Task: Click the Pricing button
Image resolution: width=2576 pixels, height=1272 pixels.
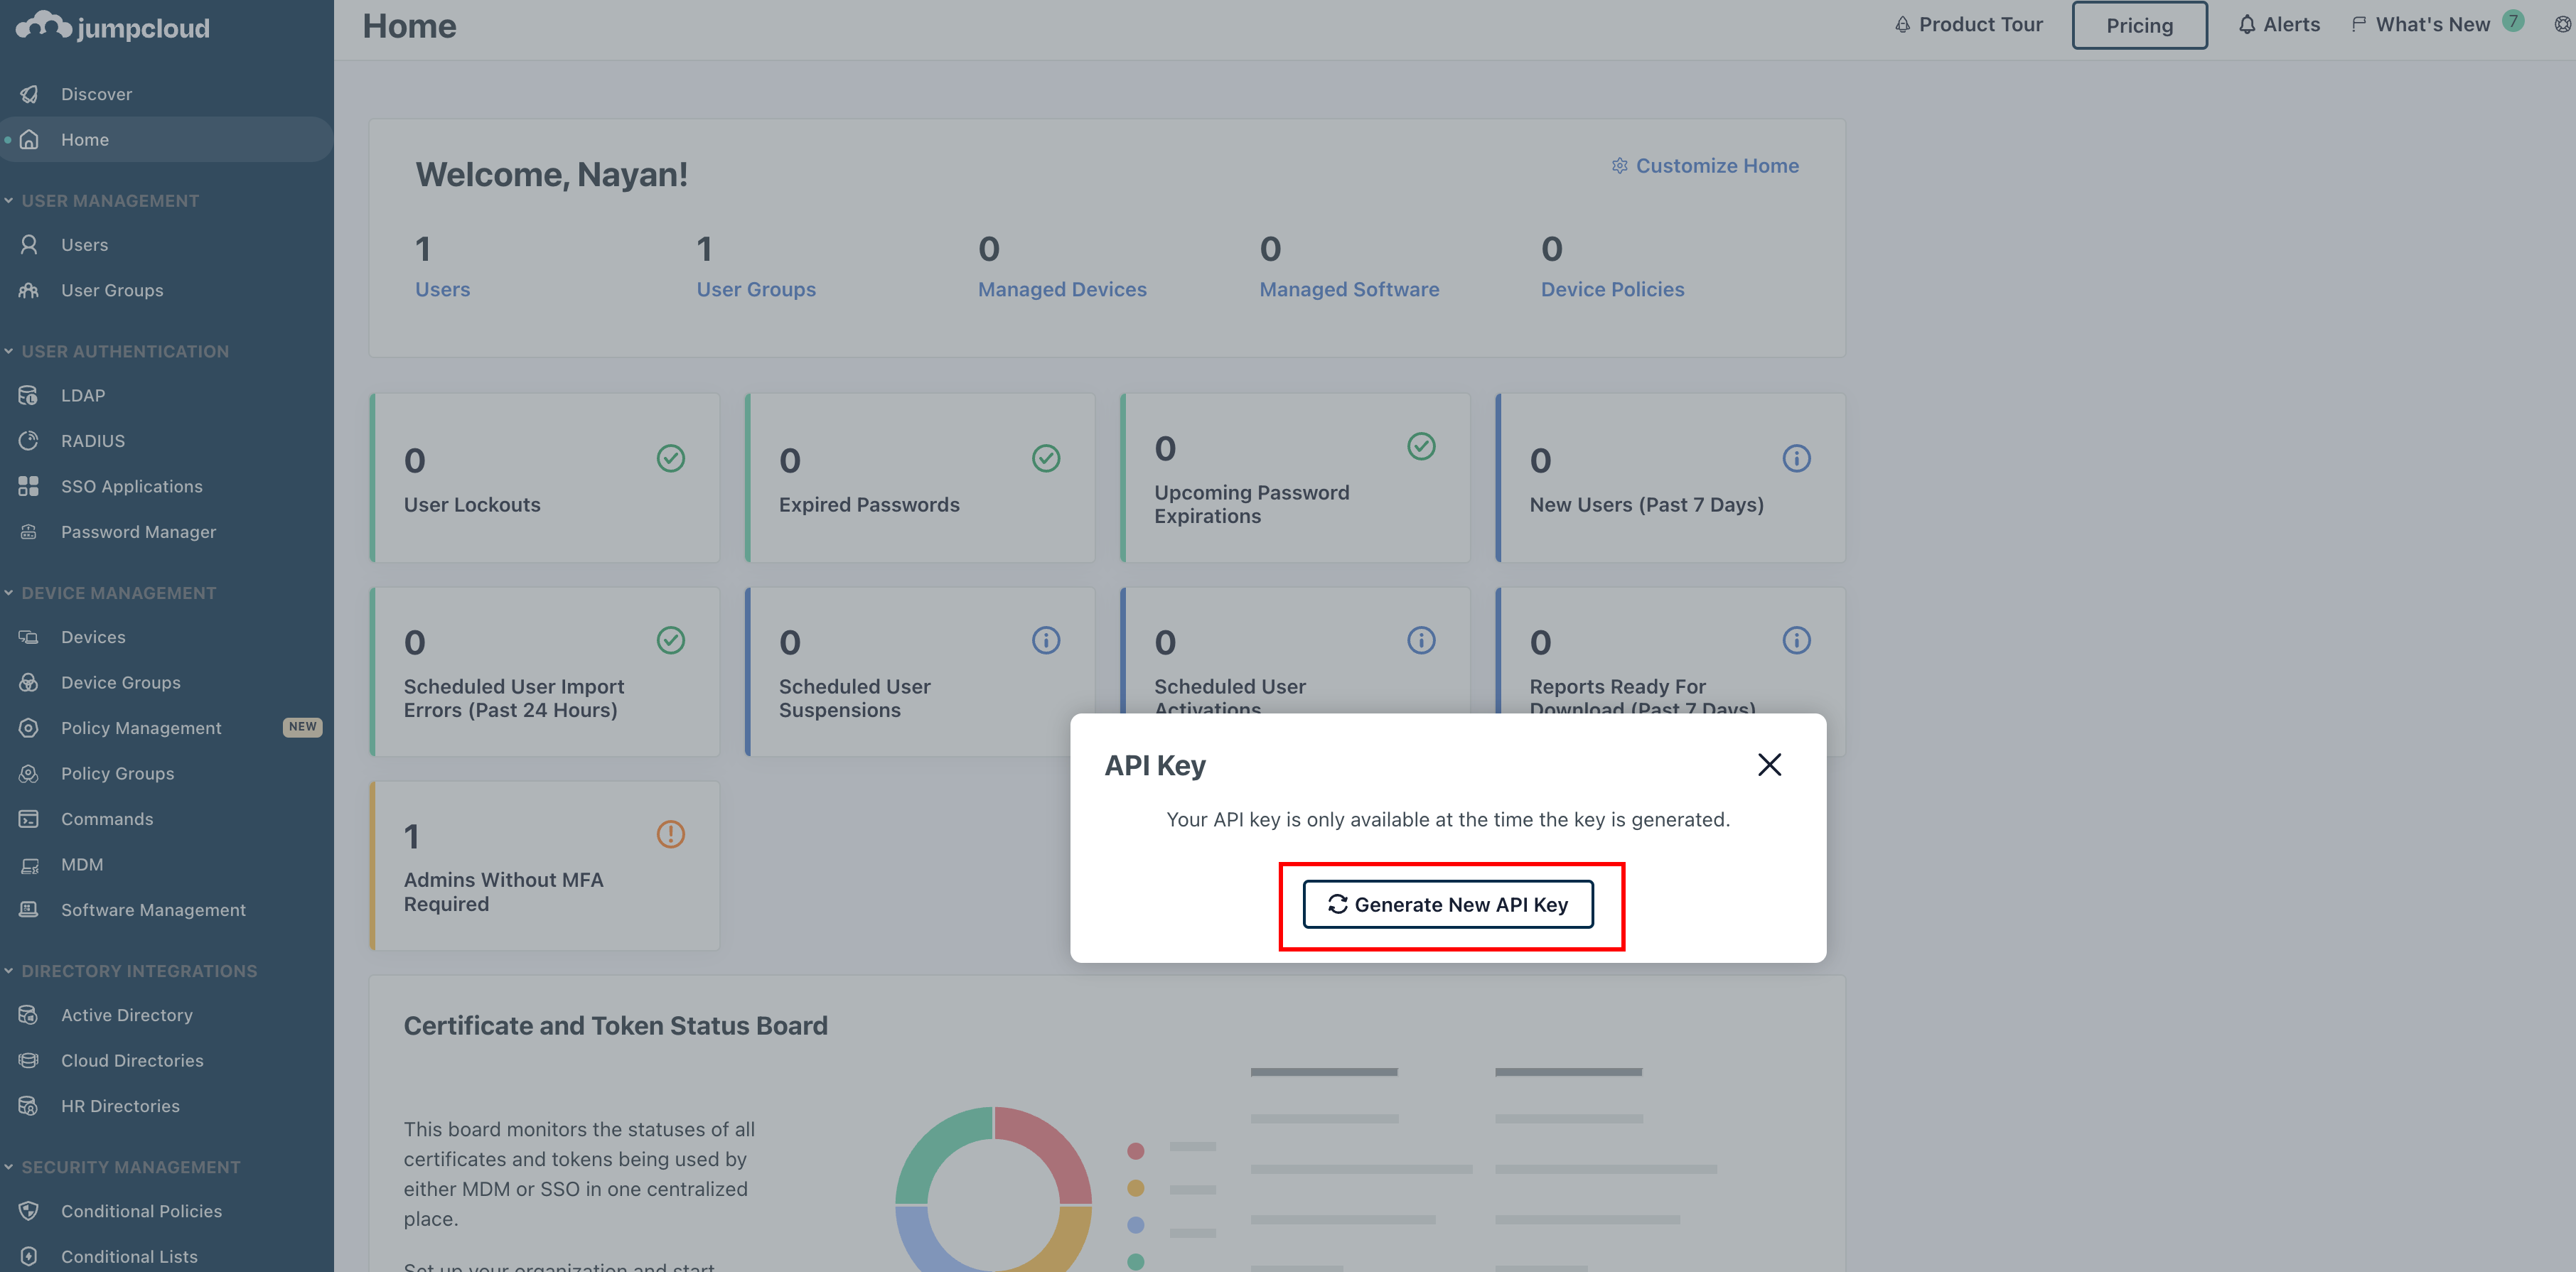Action: [x=2139, y=25]
